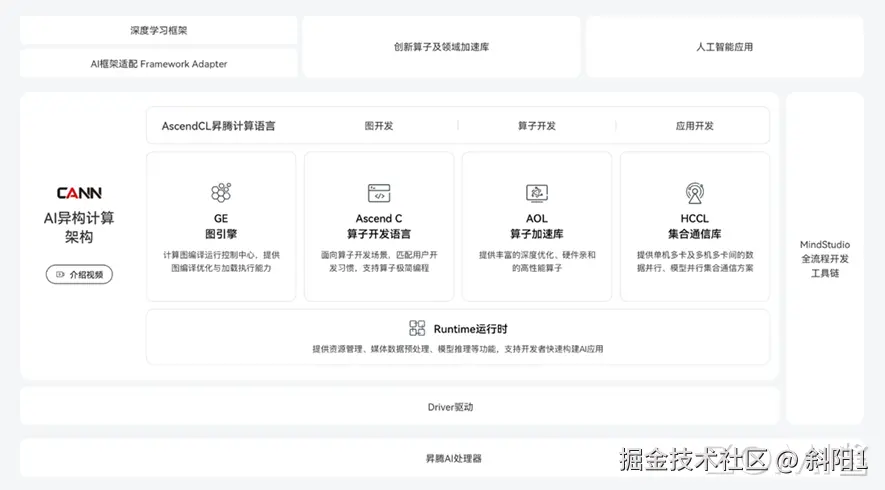Click HCCL 集合通信库 title
885x490 pixels.
pos(695,226)
